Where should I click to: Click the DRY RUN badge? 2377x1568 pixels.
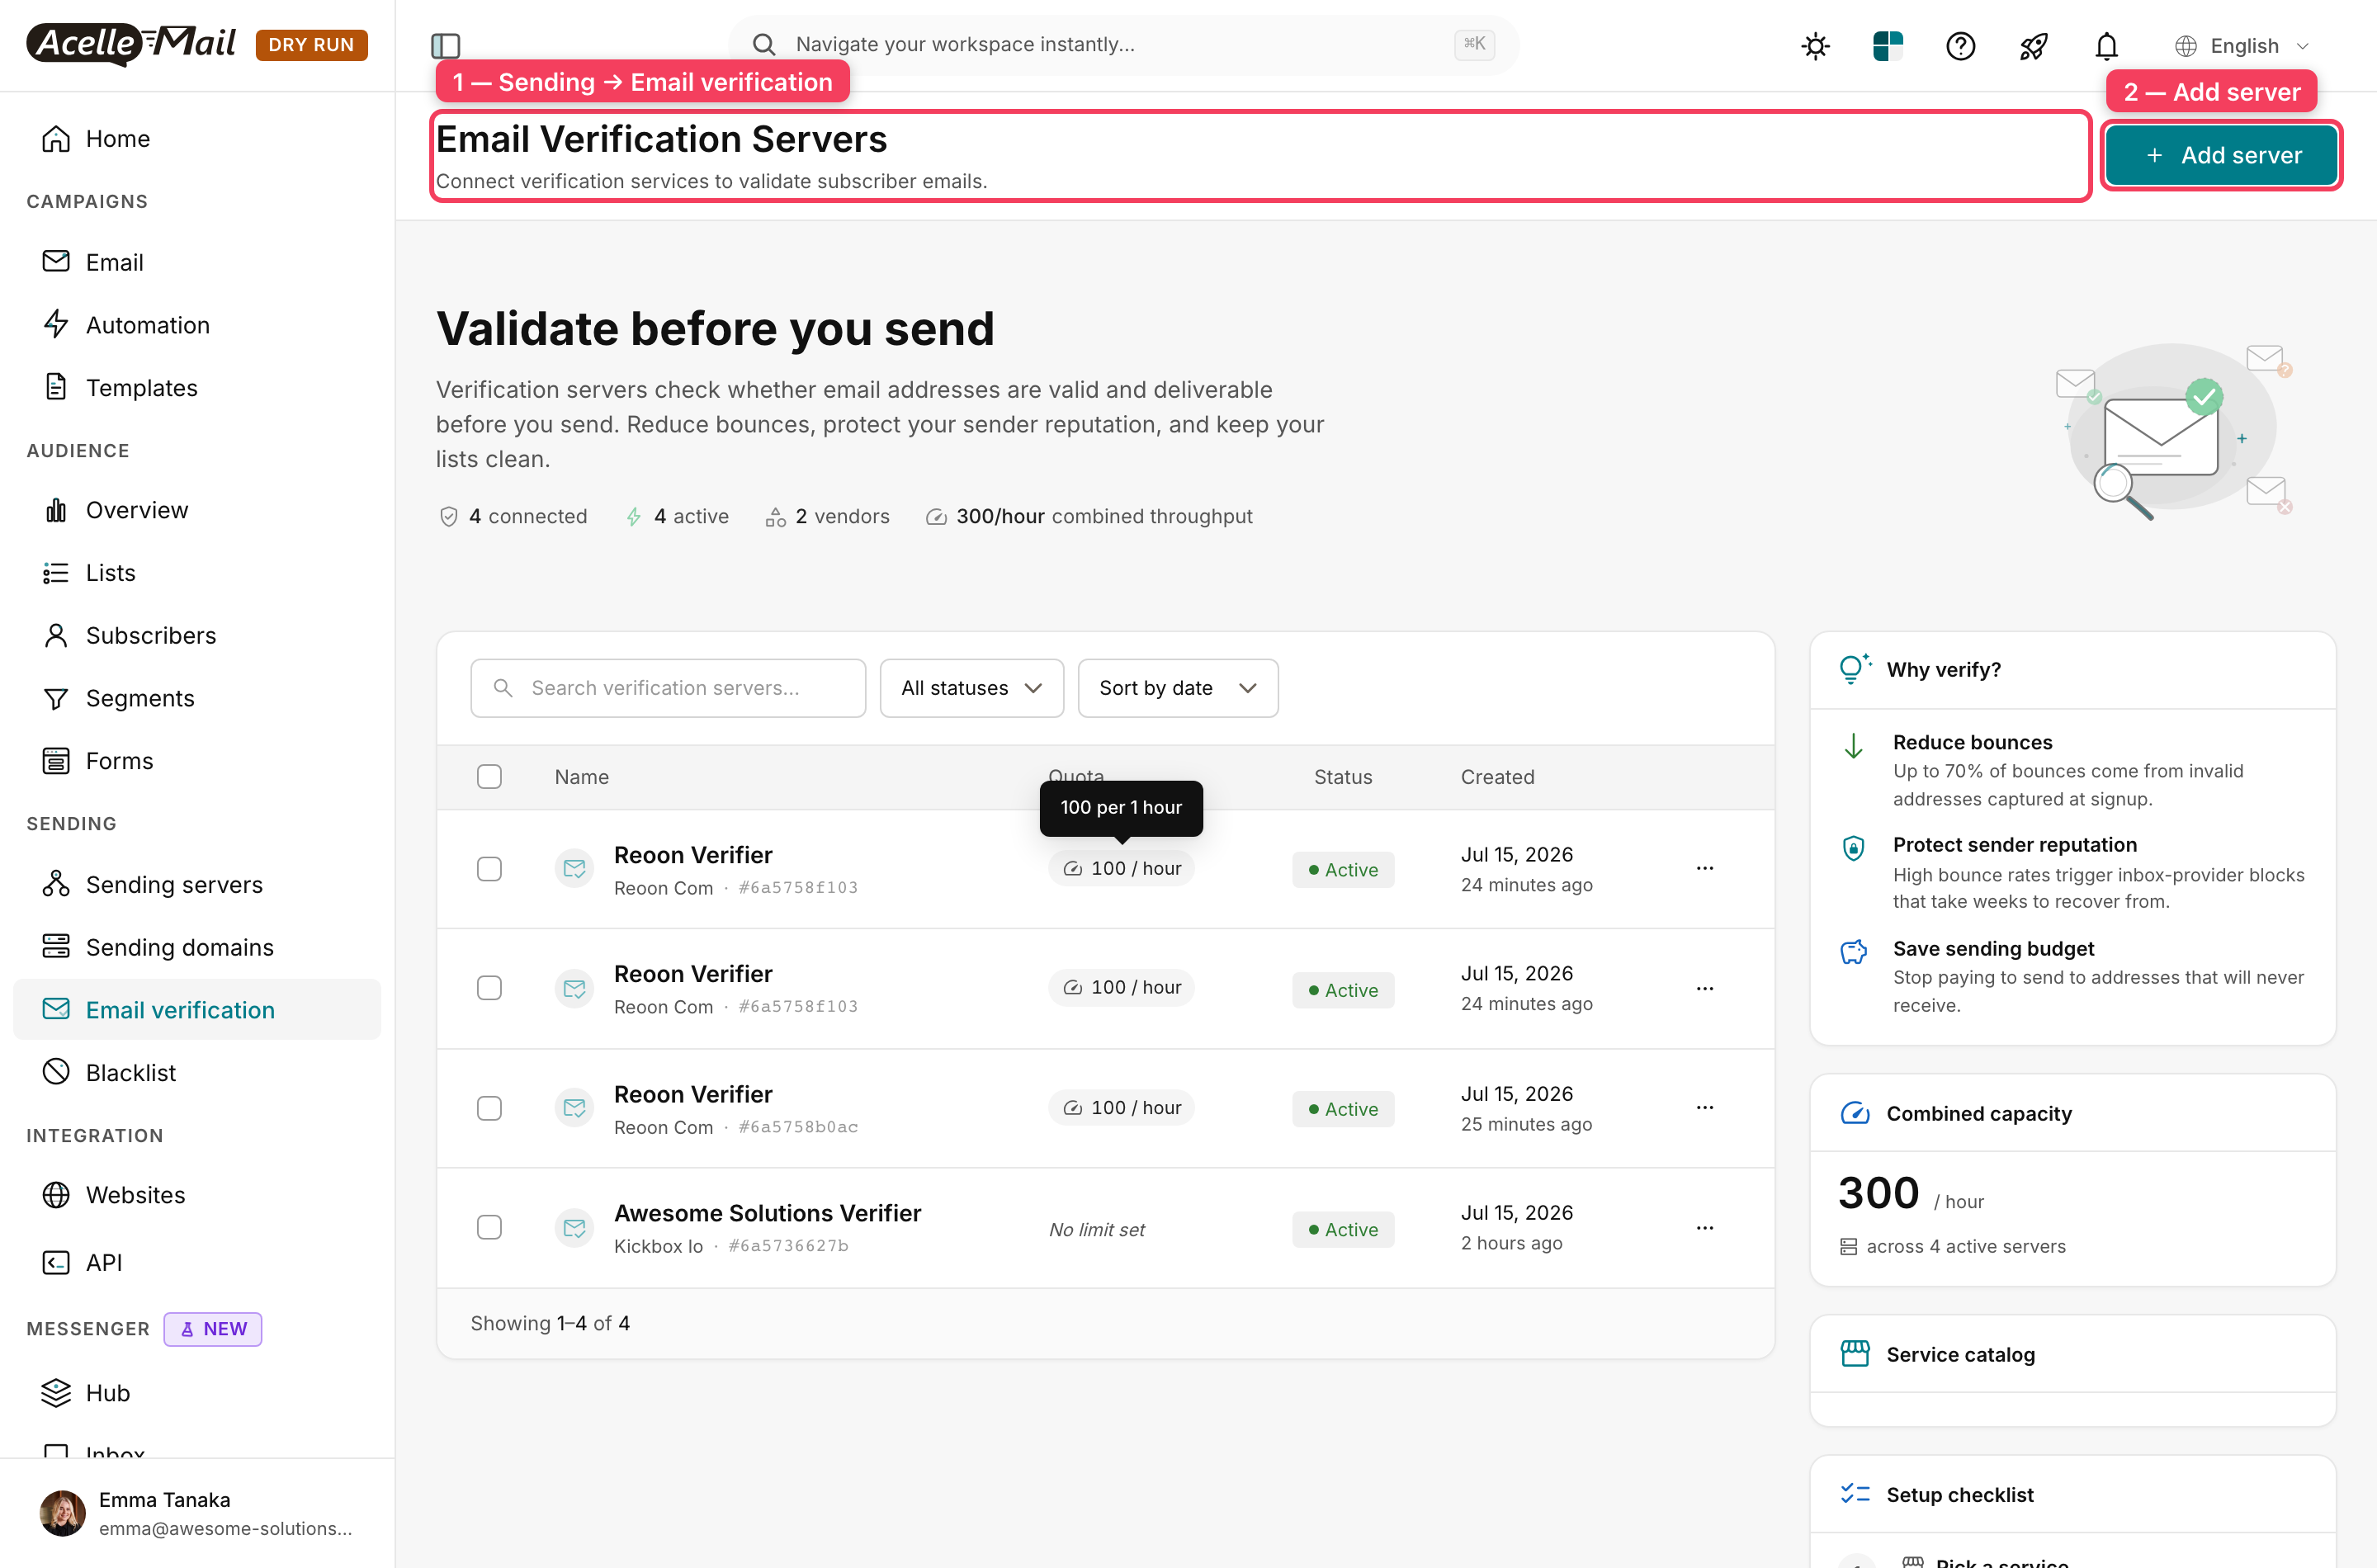311,45
